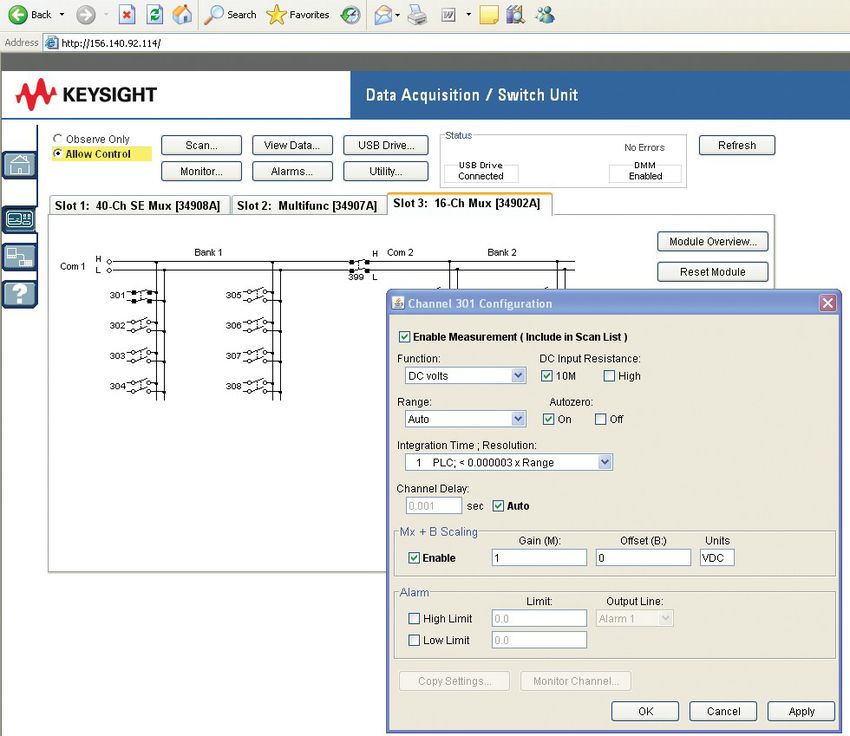
Task: Click the Status Refresh button
Action: point(737,145)
